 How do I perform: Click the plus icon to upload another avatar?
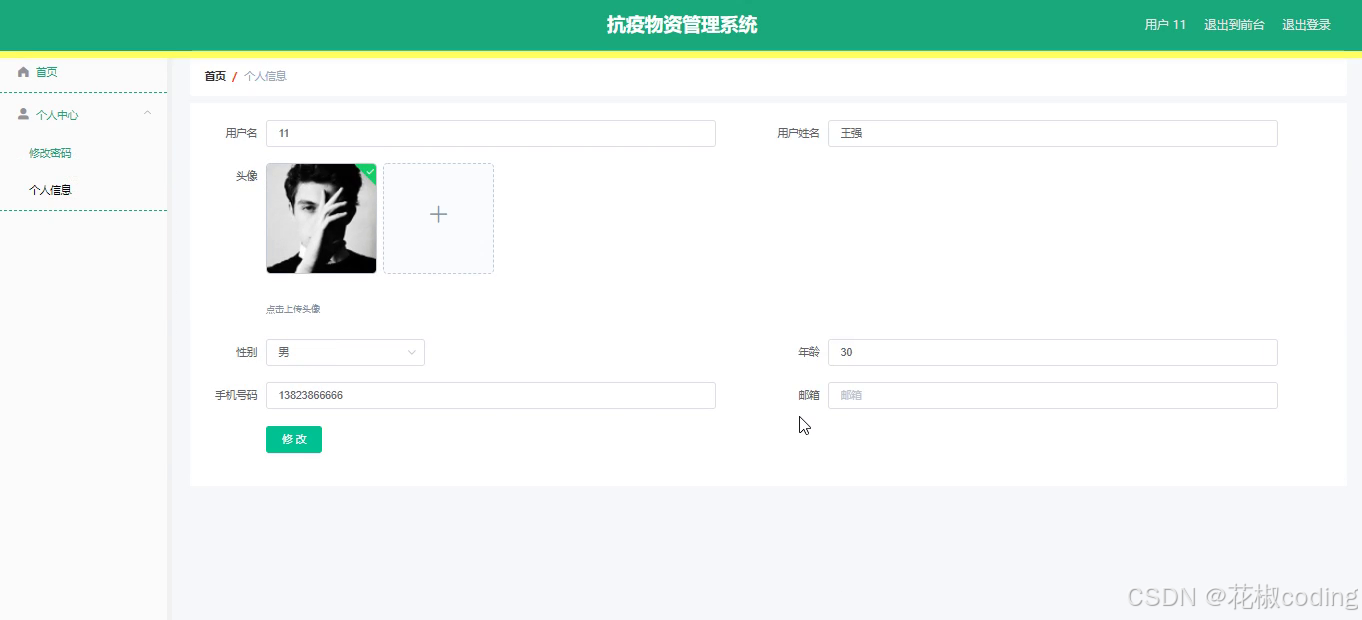438,214
